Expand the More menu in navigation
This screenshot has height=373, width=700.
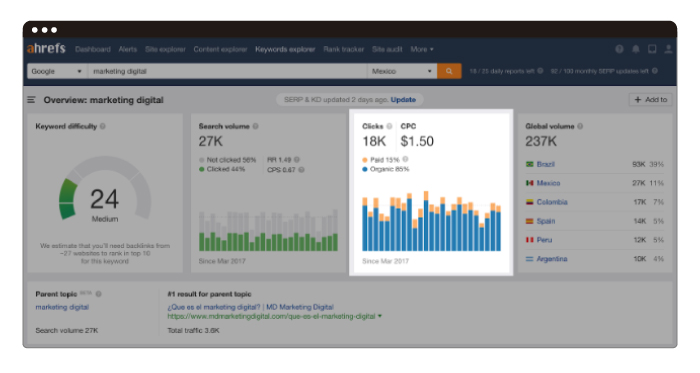click(422, 49)
